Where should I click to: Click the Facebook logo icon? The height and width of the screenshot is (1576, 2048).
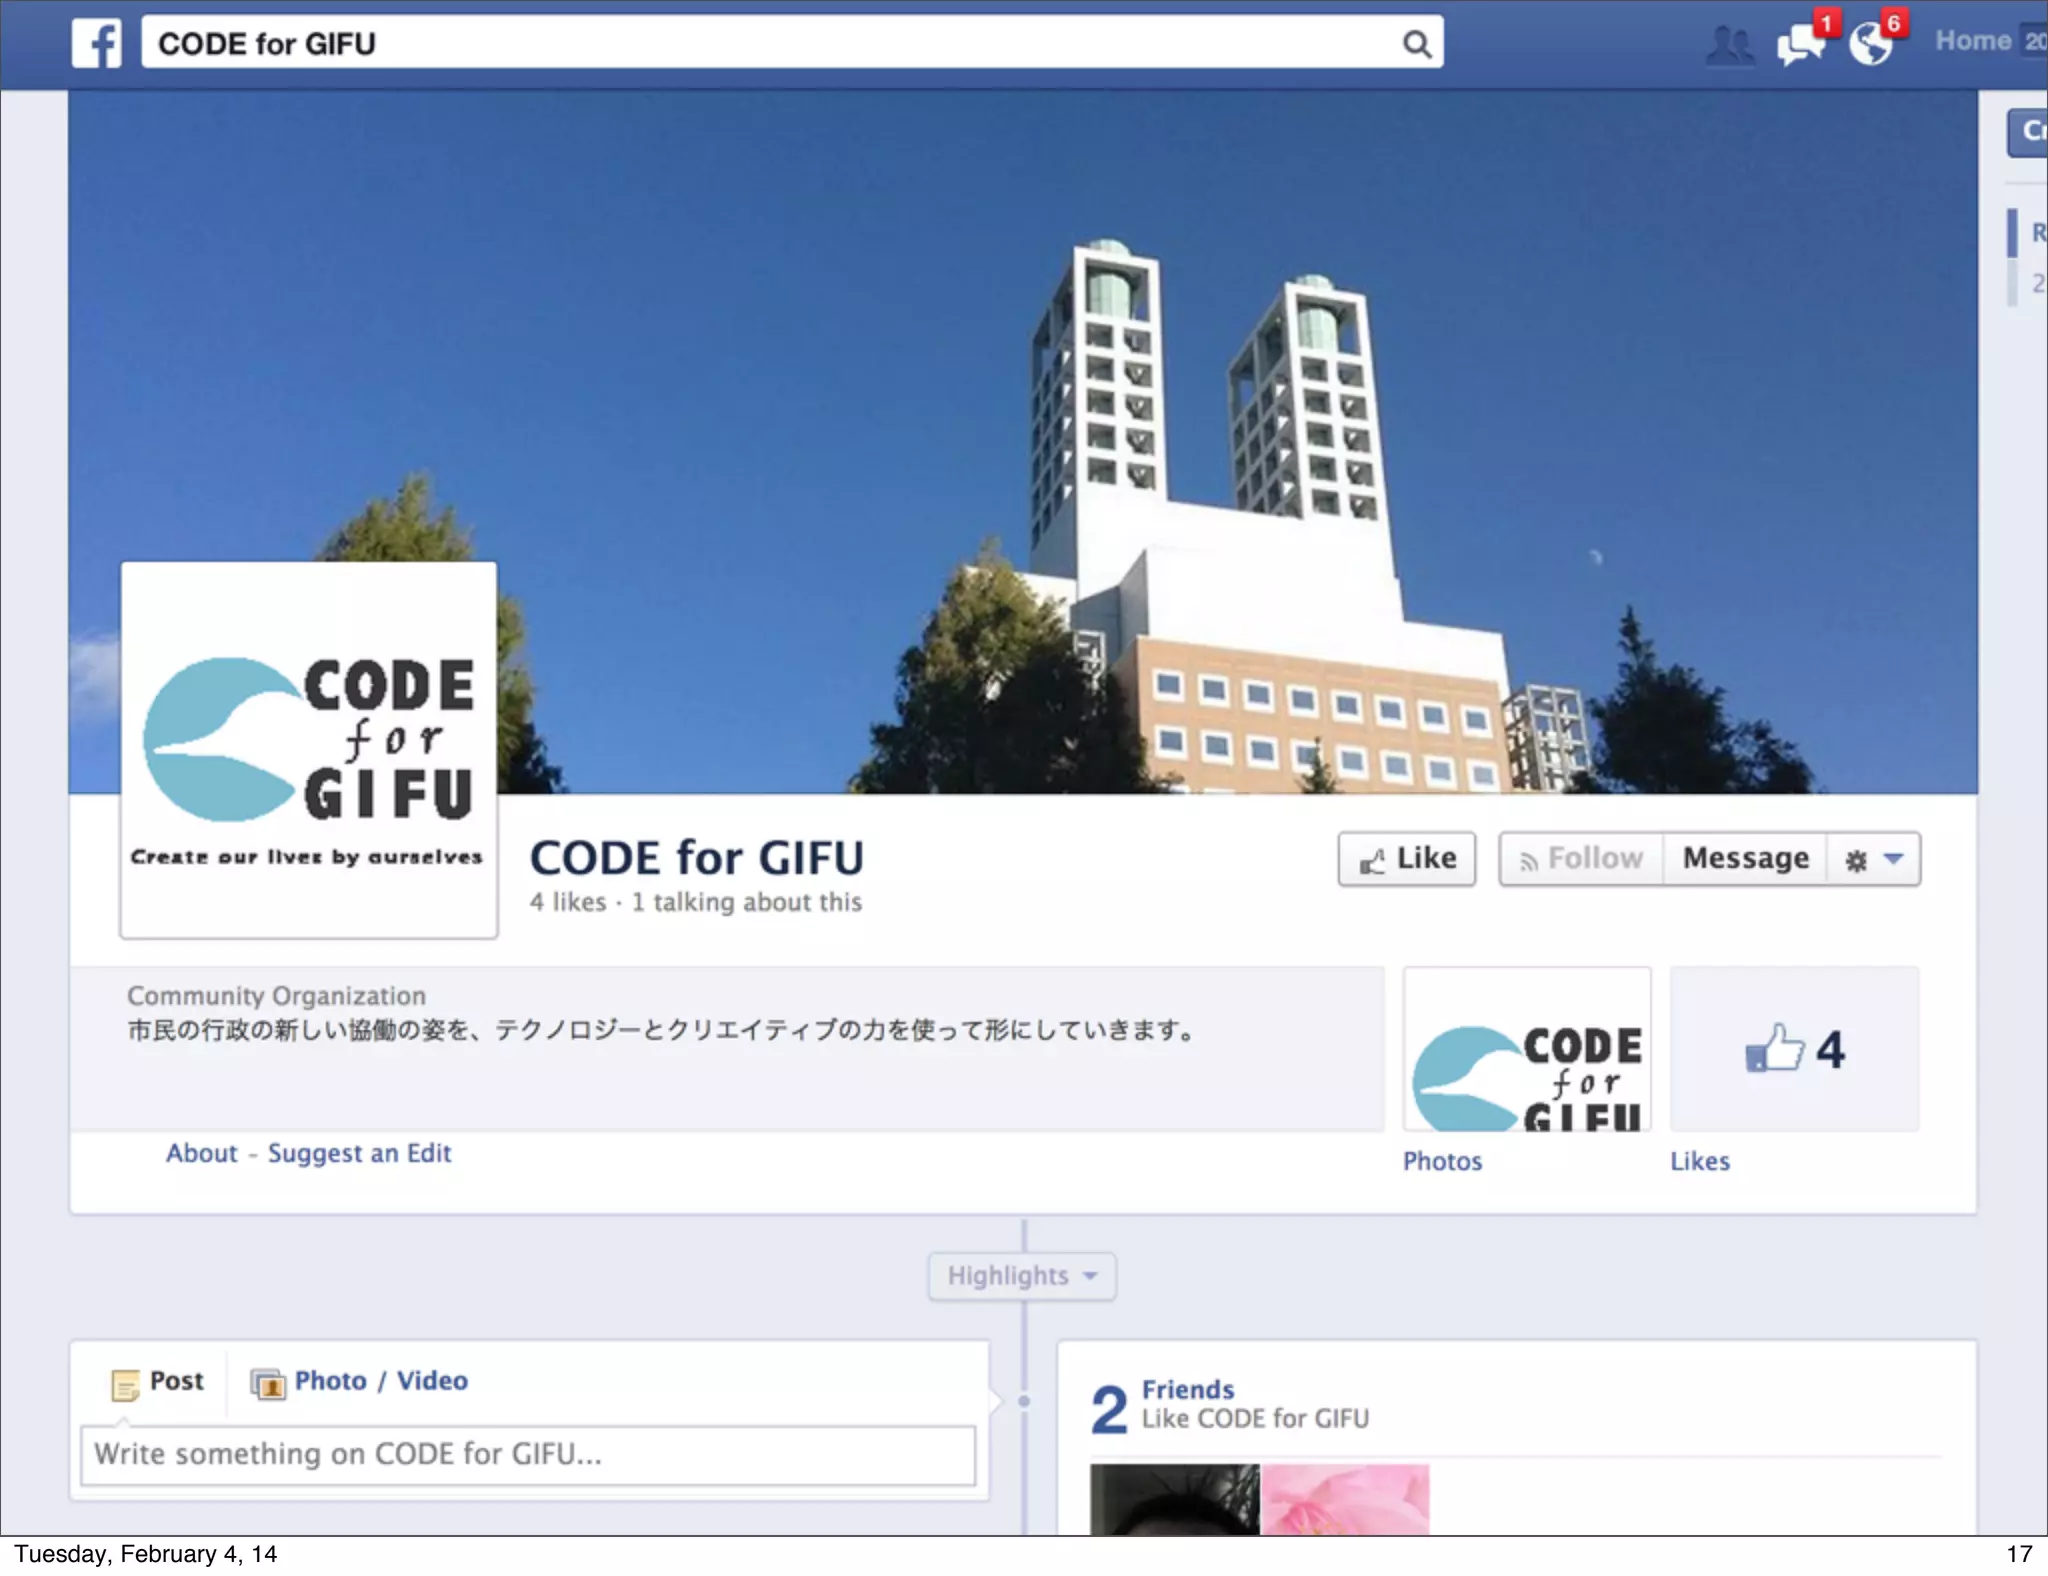96,44
